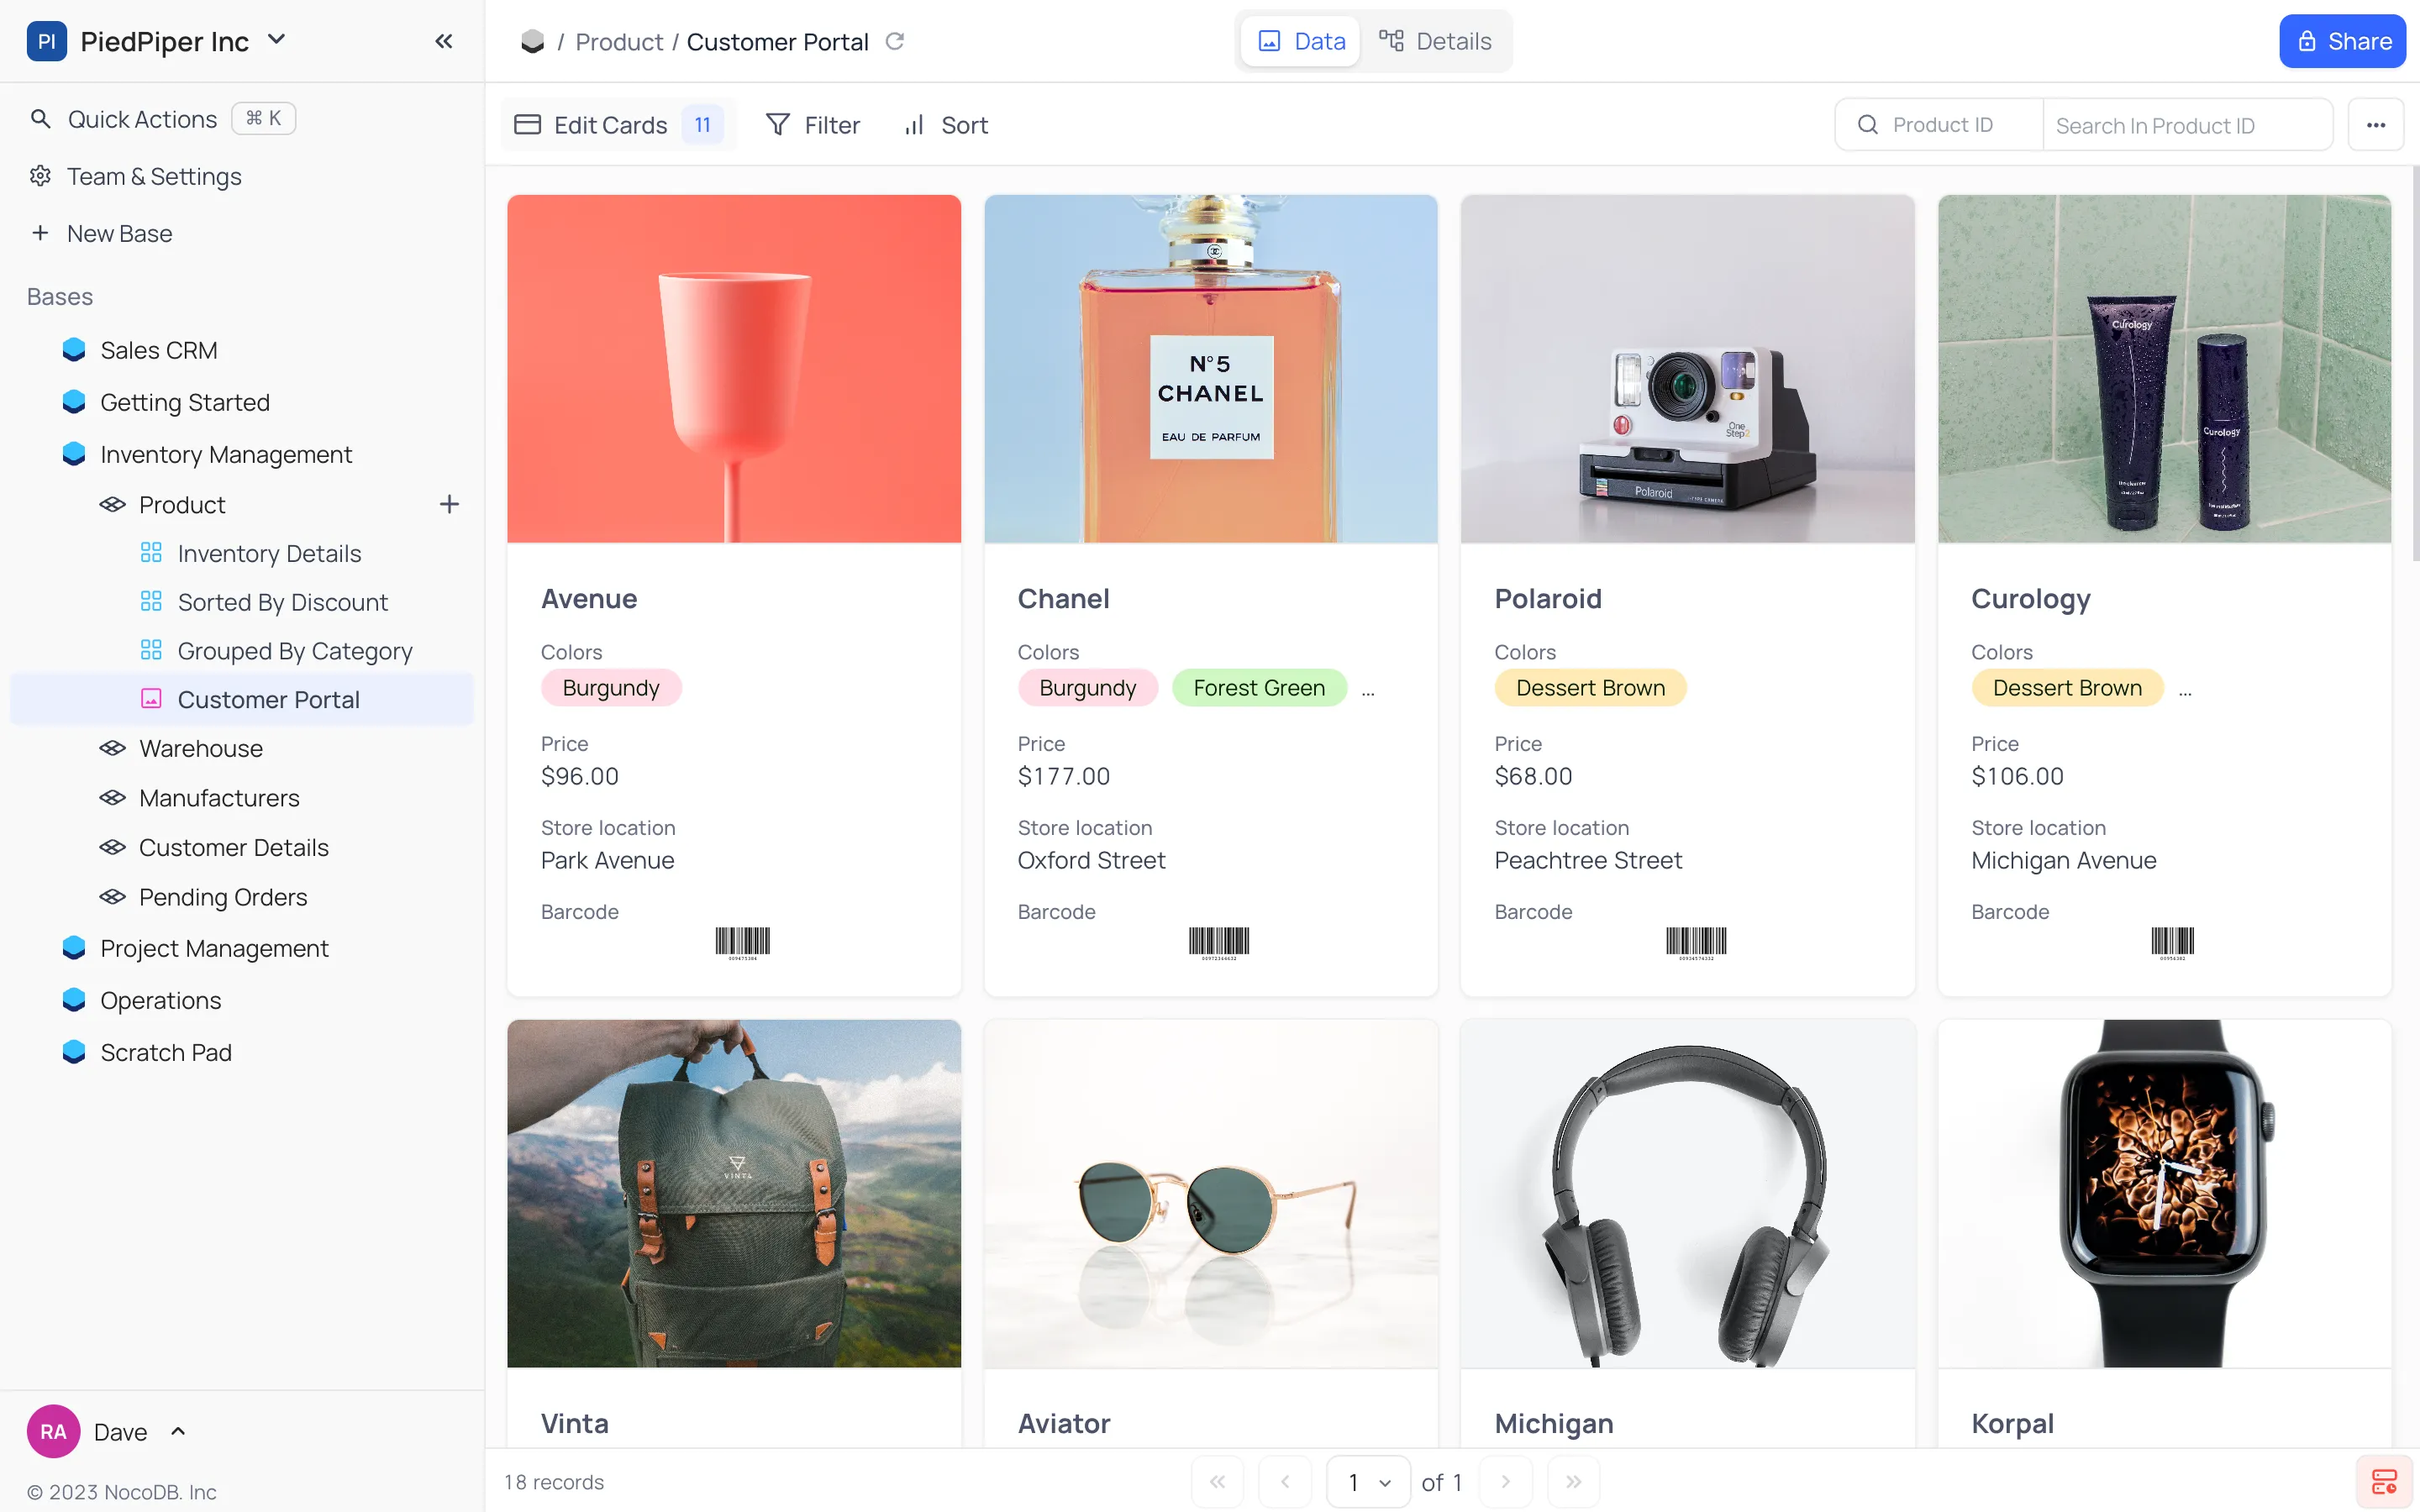This screenshot has width=2420, height=1512.
Task: Click the Search In Product ID field
Action: pos(2186,124)
